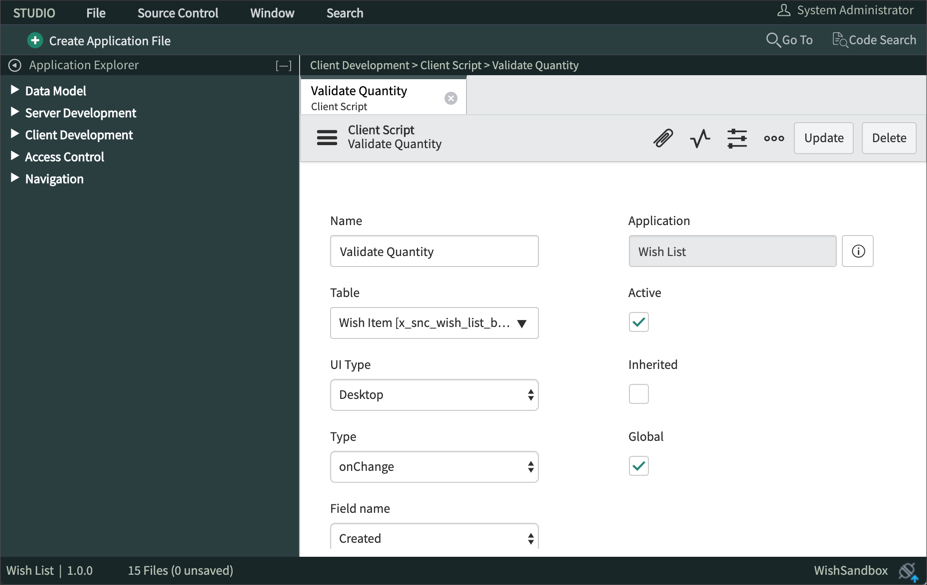The image size is (927, 585).
Task: Click into the Name input field
Action: 434,251
